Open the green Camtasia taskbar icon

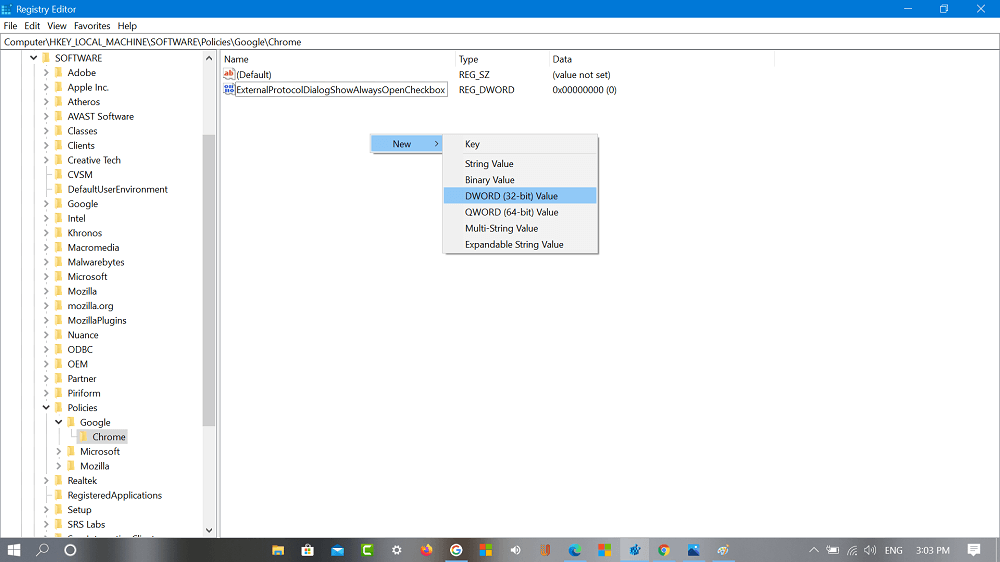click(367, 550)
